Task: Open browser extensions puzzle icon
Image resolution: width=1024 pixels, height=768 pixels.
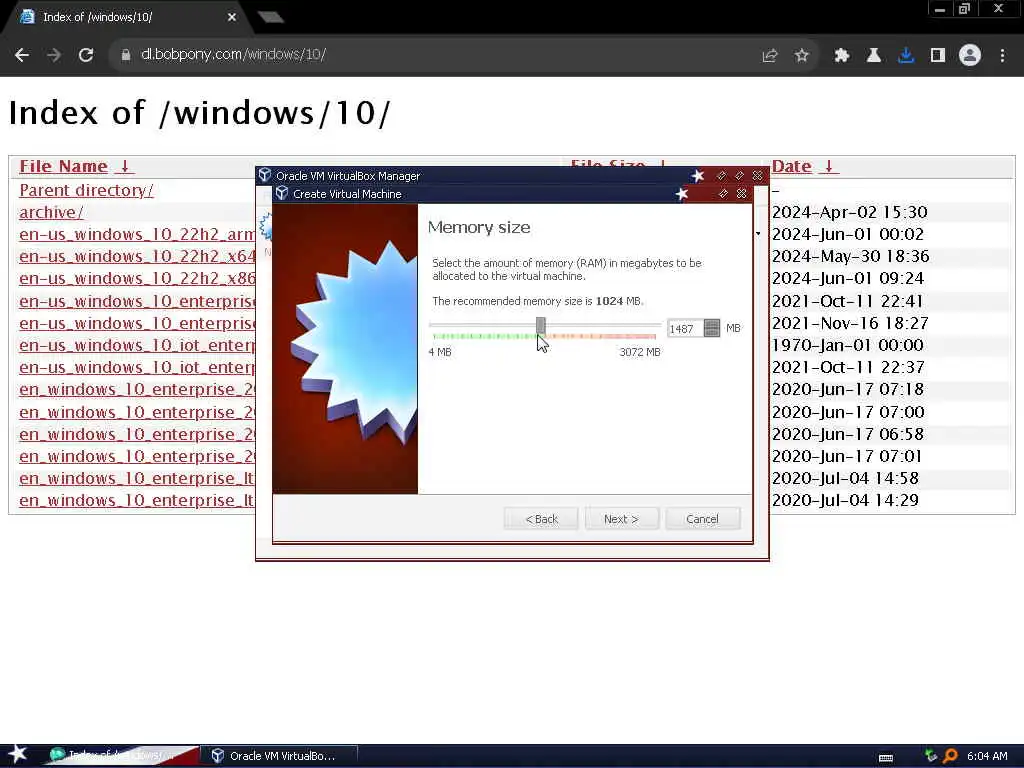Action: tap(842, 56)
